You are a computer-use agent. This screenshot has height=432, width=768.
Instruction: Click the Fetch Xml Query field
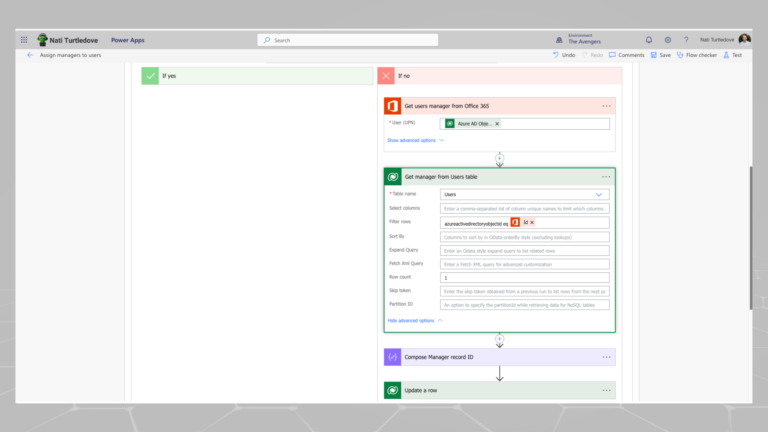click(525, 264)
